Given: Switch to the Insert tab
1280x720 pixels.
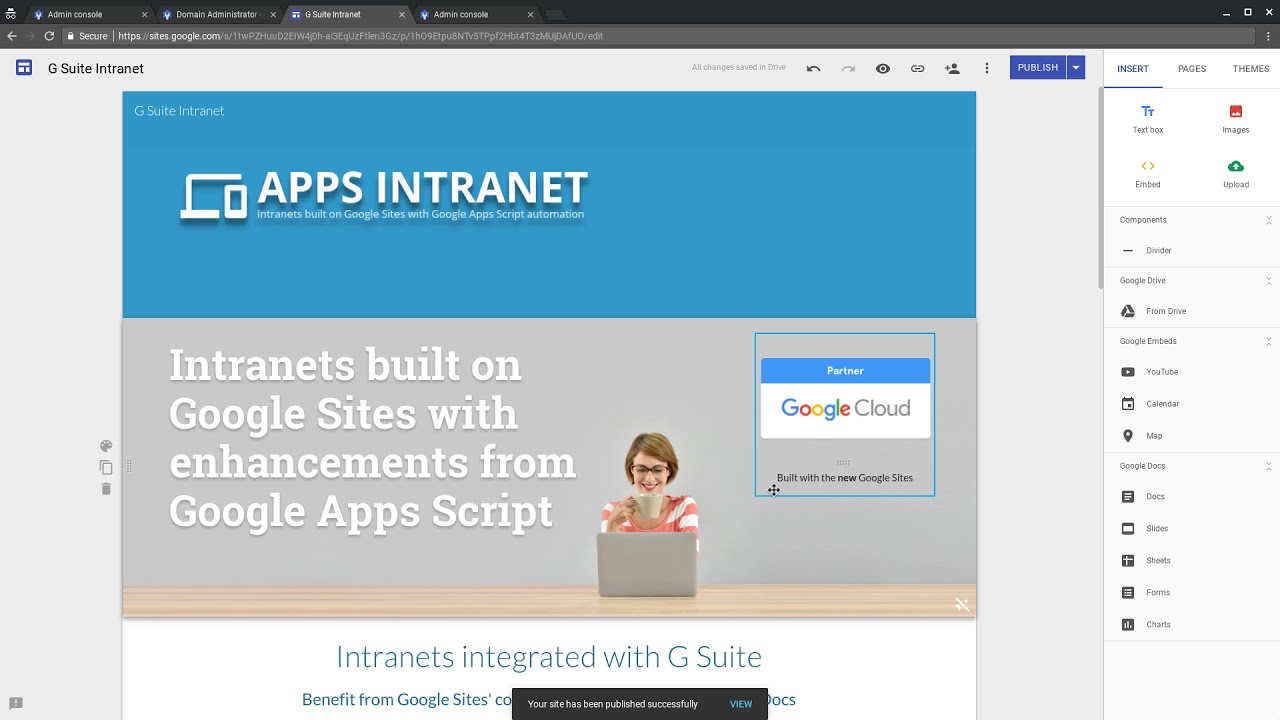Looking at the screenshot, I should (1133, 69).
